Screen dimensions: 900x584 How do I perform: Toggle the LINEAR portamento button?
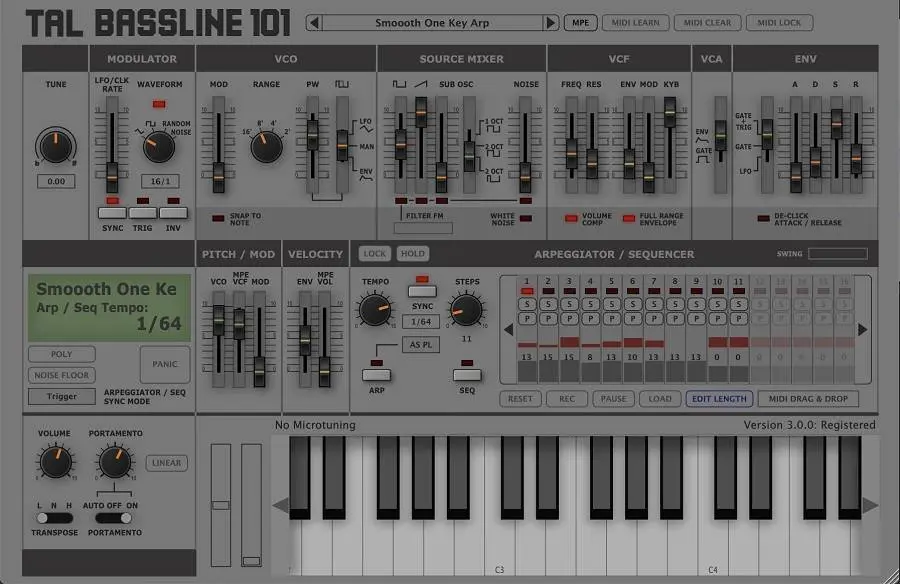click(166, 463)
